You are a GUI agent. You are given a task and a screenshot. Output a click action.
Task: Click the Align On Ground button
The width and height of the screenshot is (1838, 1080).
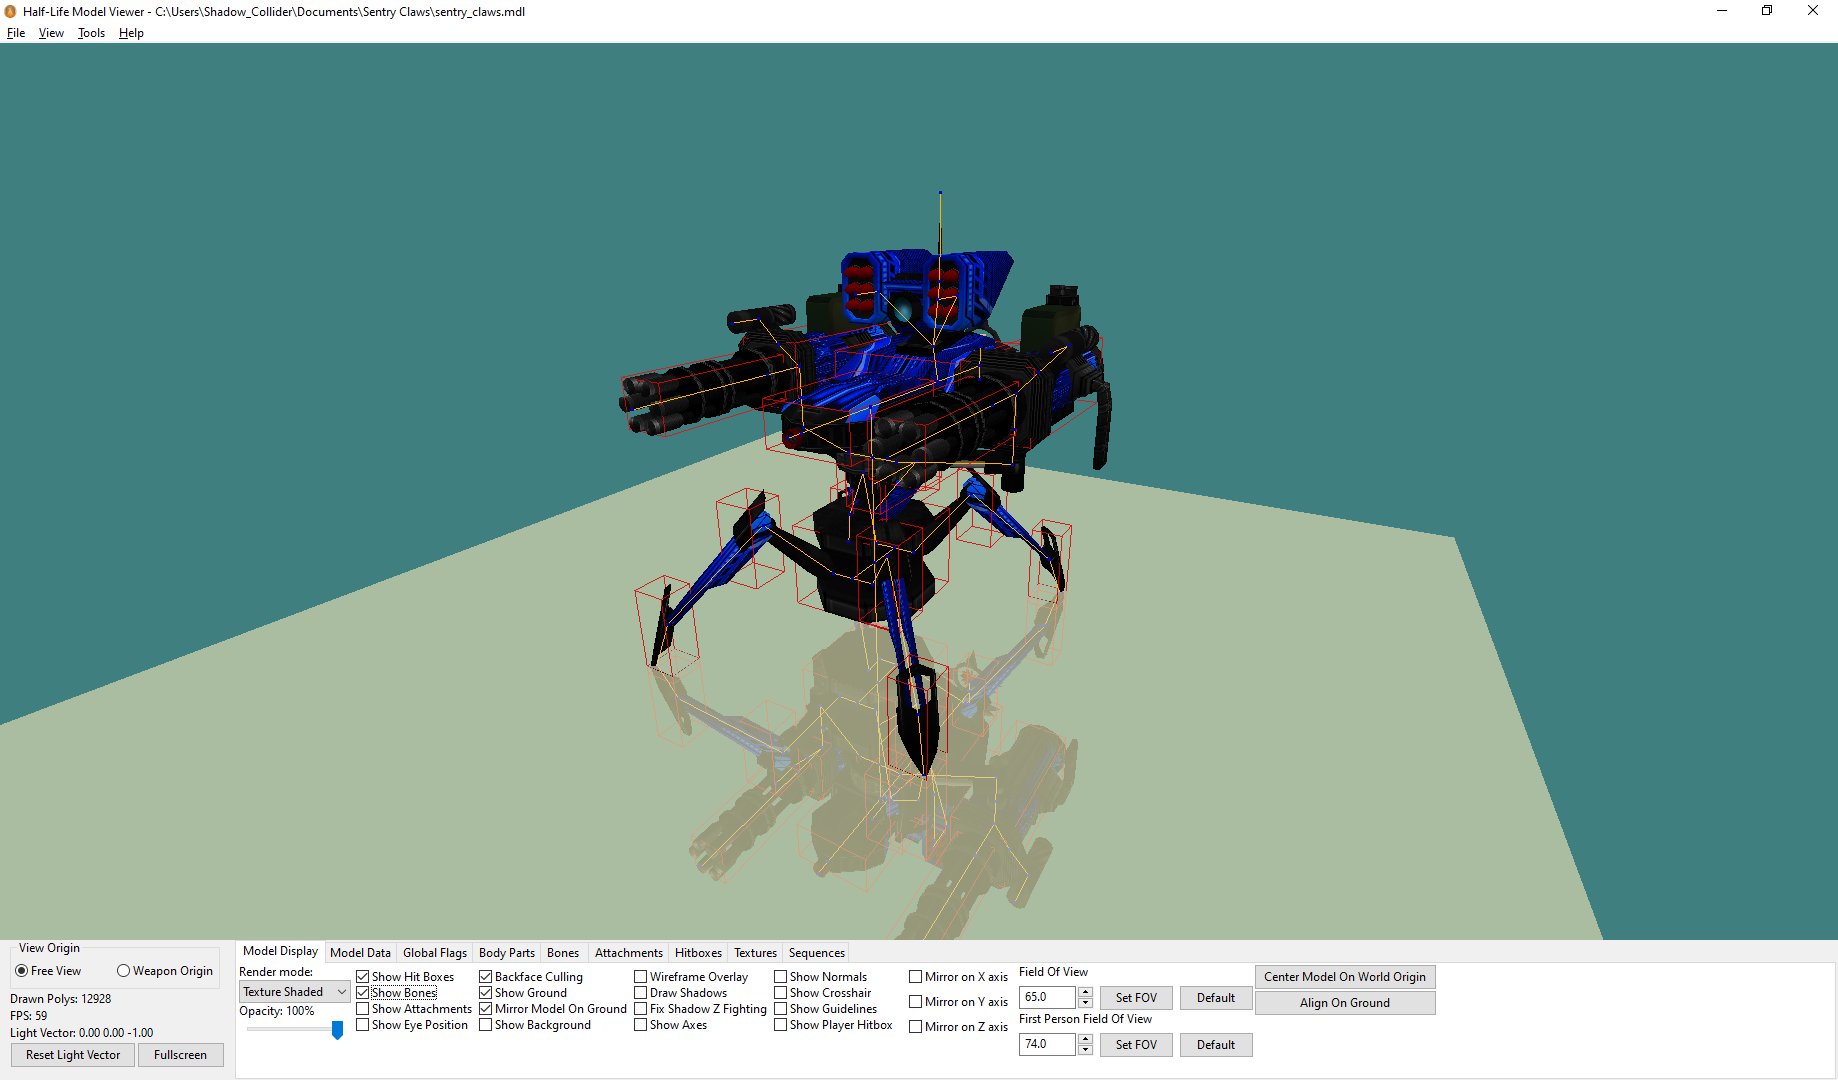(1345, 1003)
